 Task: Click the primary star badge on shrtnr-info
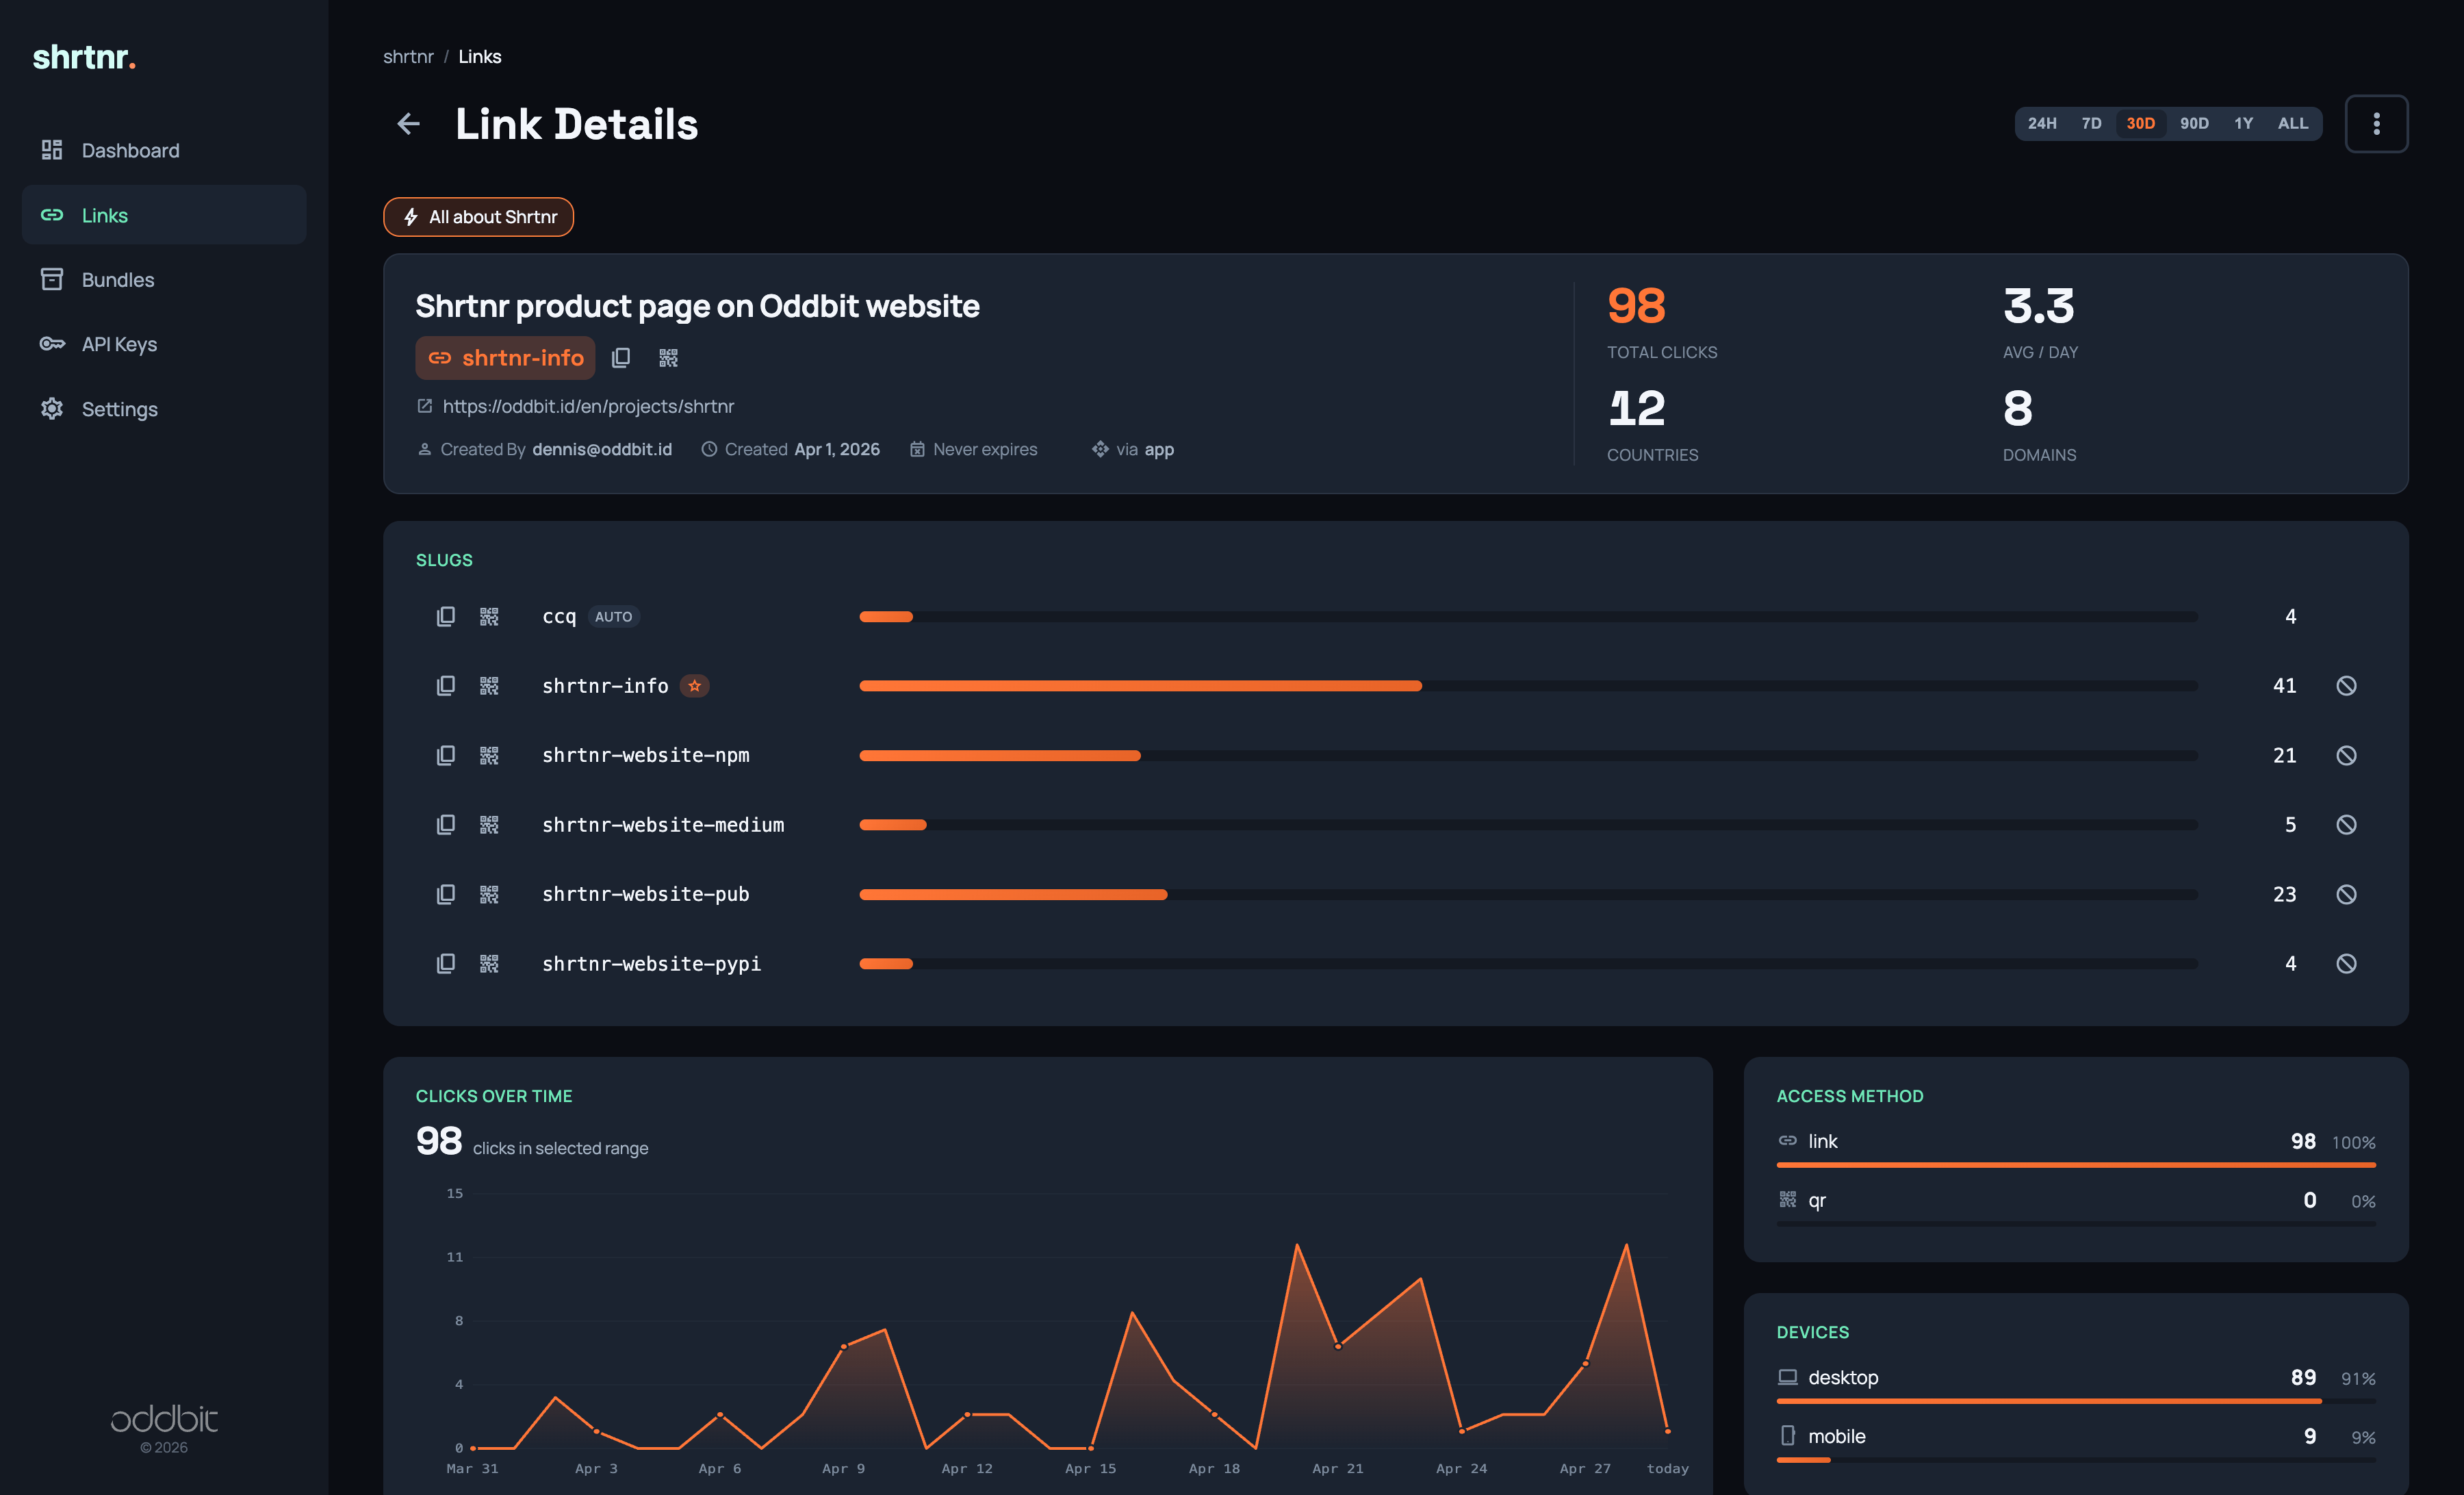695,686
